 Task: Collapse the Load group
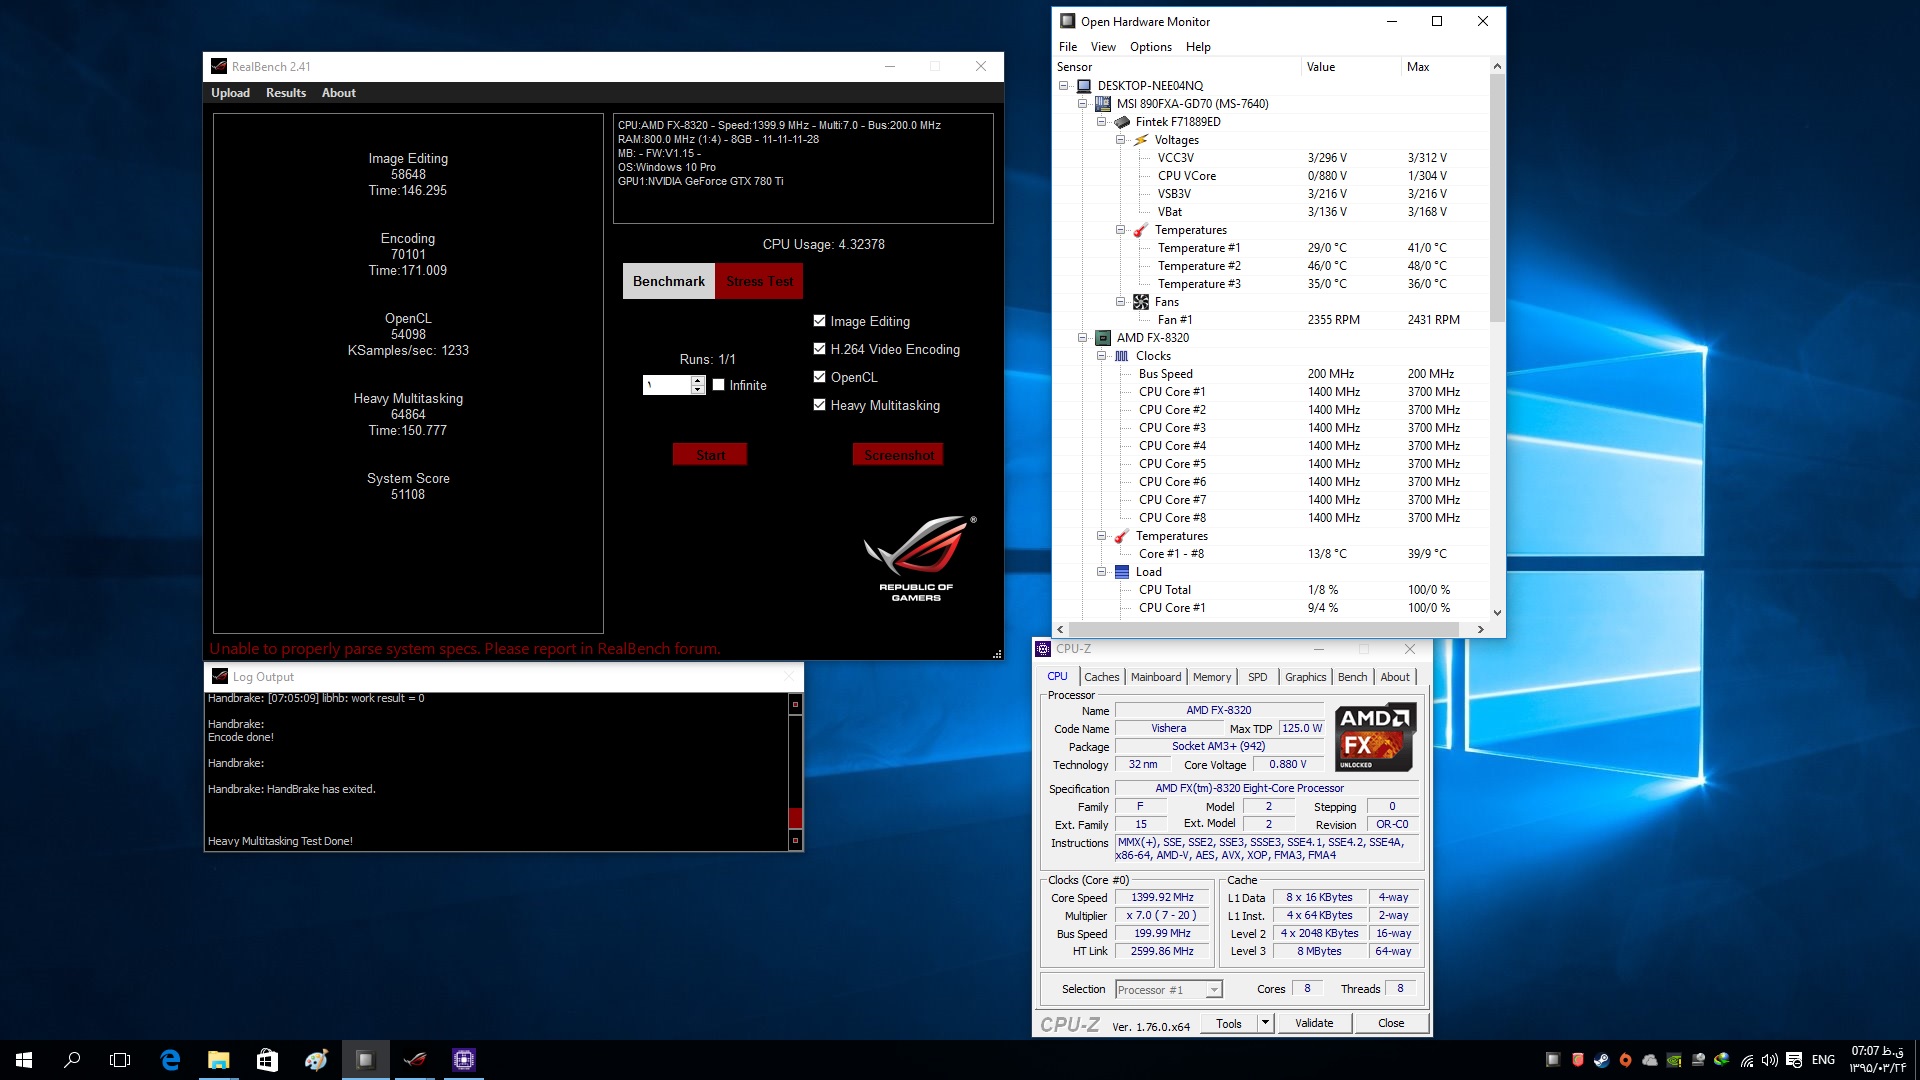(x=1102, y=572)
